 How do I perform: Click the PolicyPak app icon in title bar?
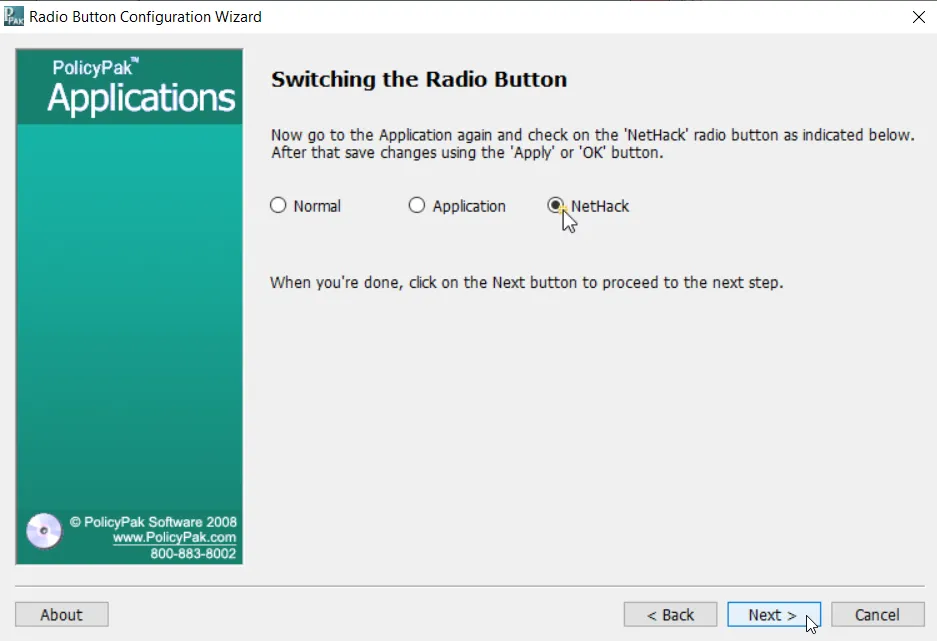pyautogui.click(x=13, y=16)
